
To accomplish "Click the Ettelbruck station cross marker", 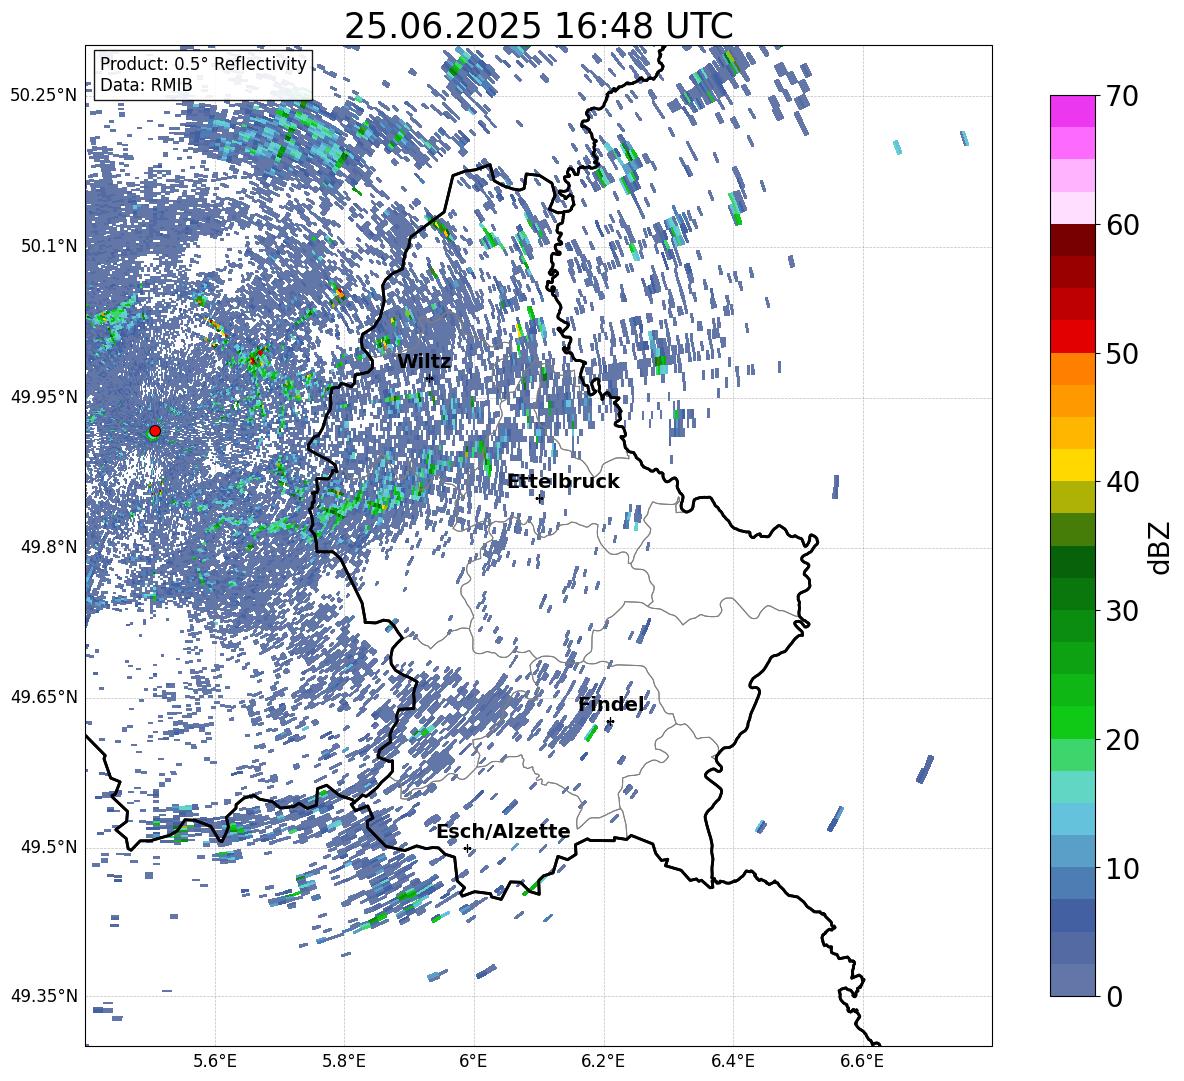I will pyautogui.click(x=539, y=498).
